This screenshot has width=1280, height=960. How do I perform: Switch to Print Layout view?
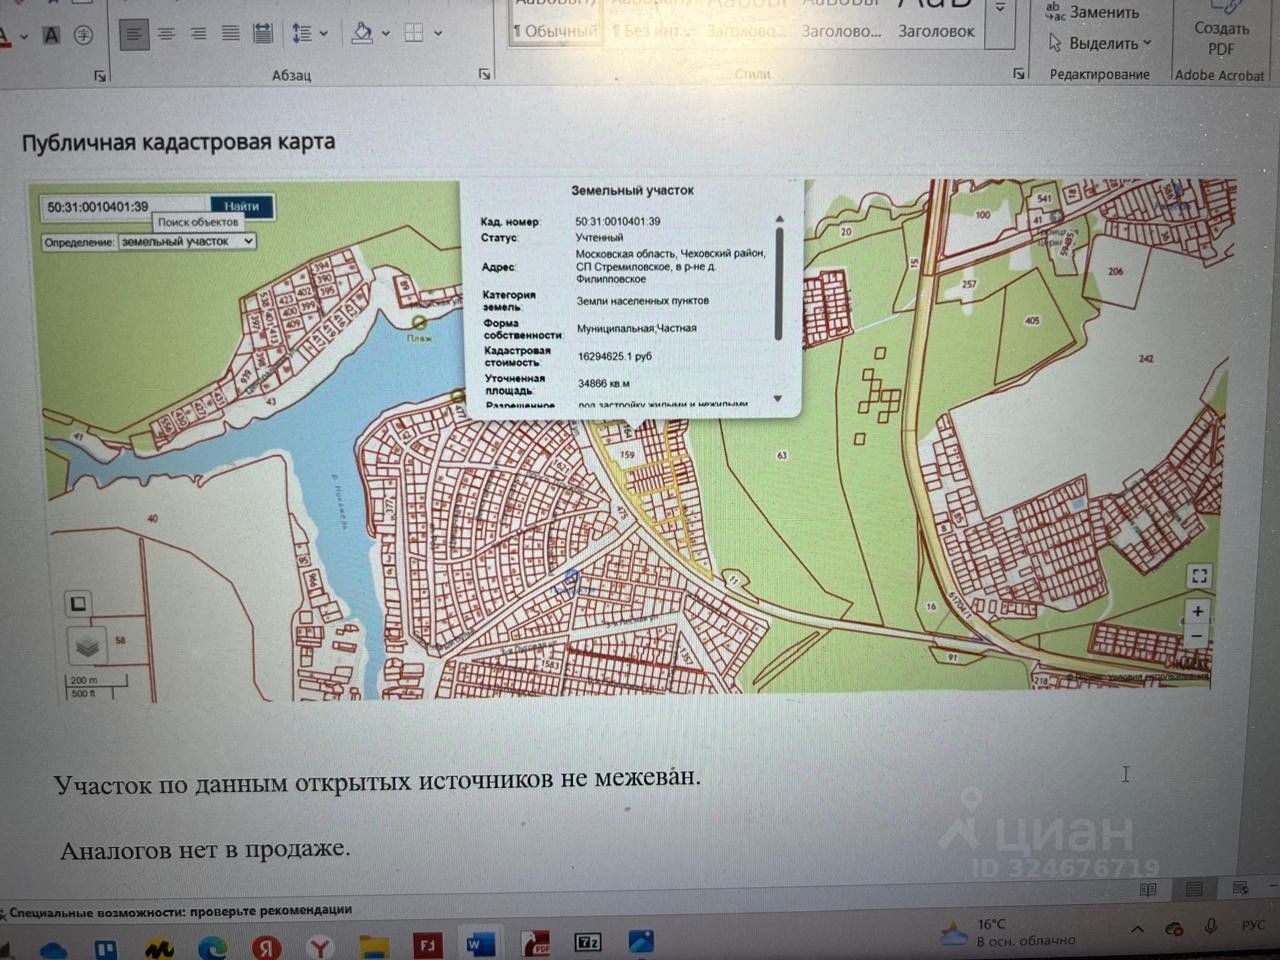click(x=1194, y=889)
